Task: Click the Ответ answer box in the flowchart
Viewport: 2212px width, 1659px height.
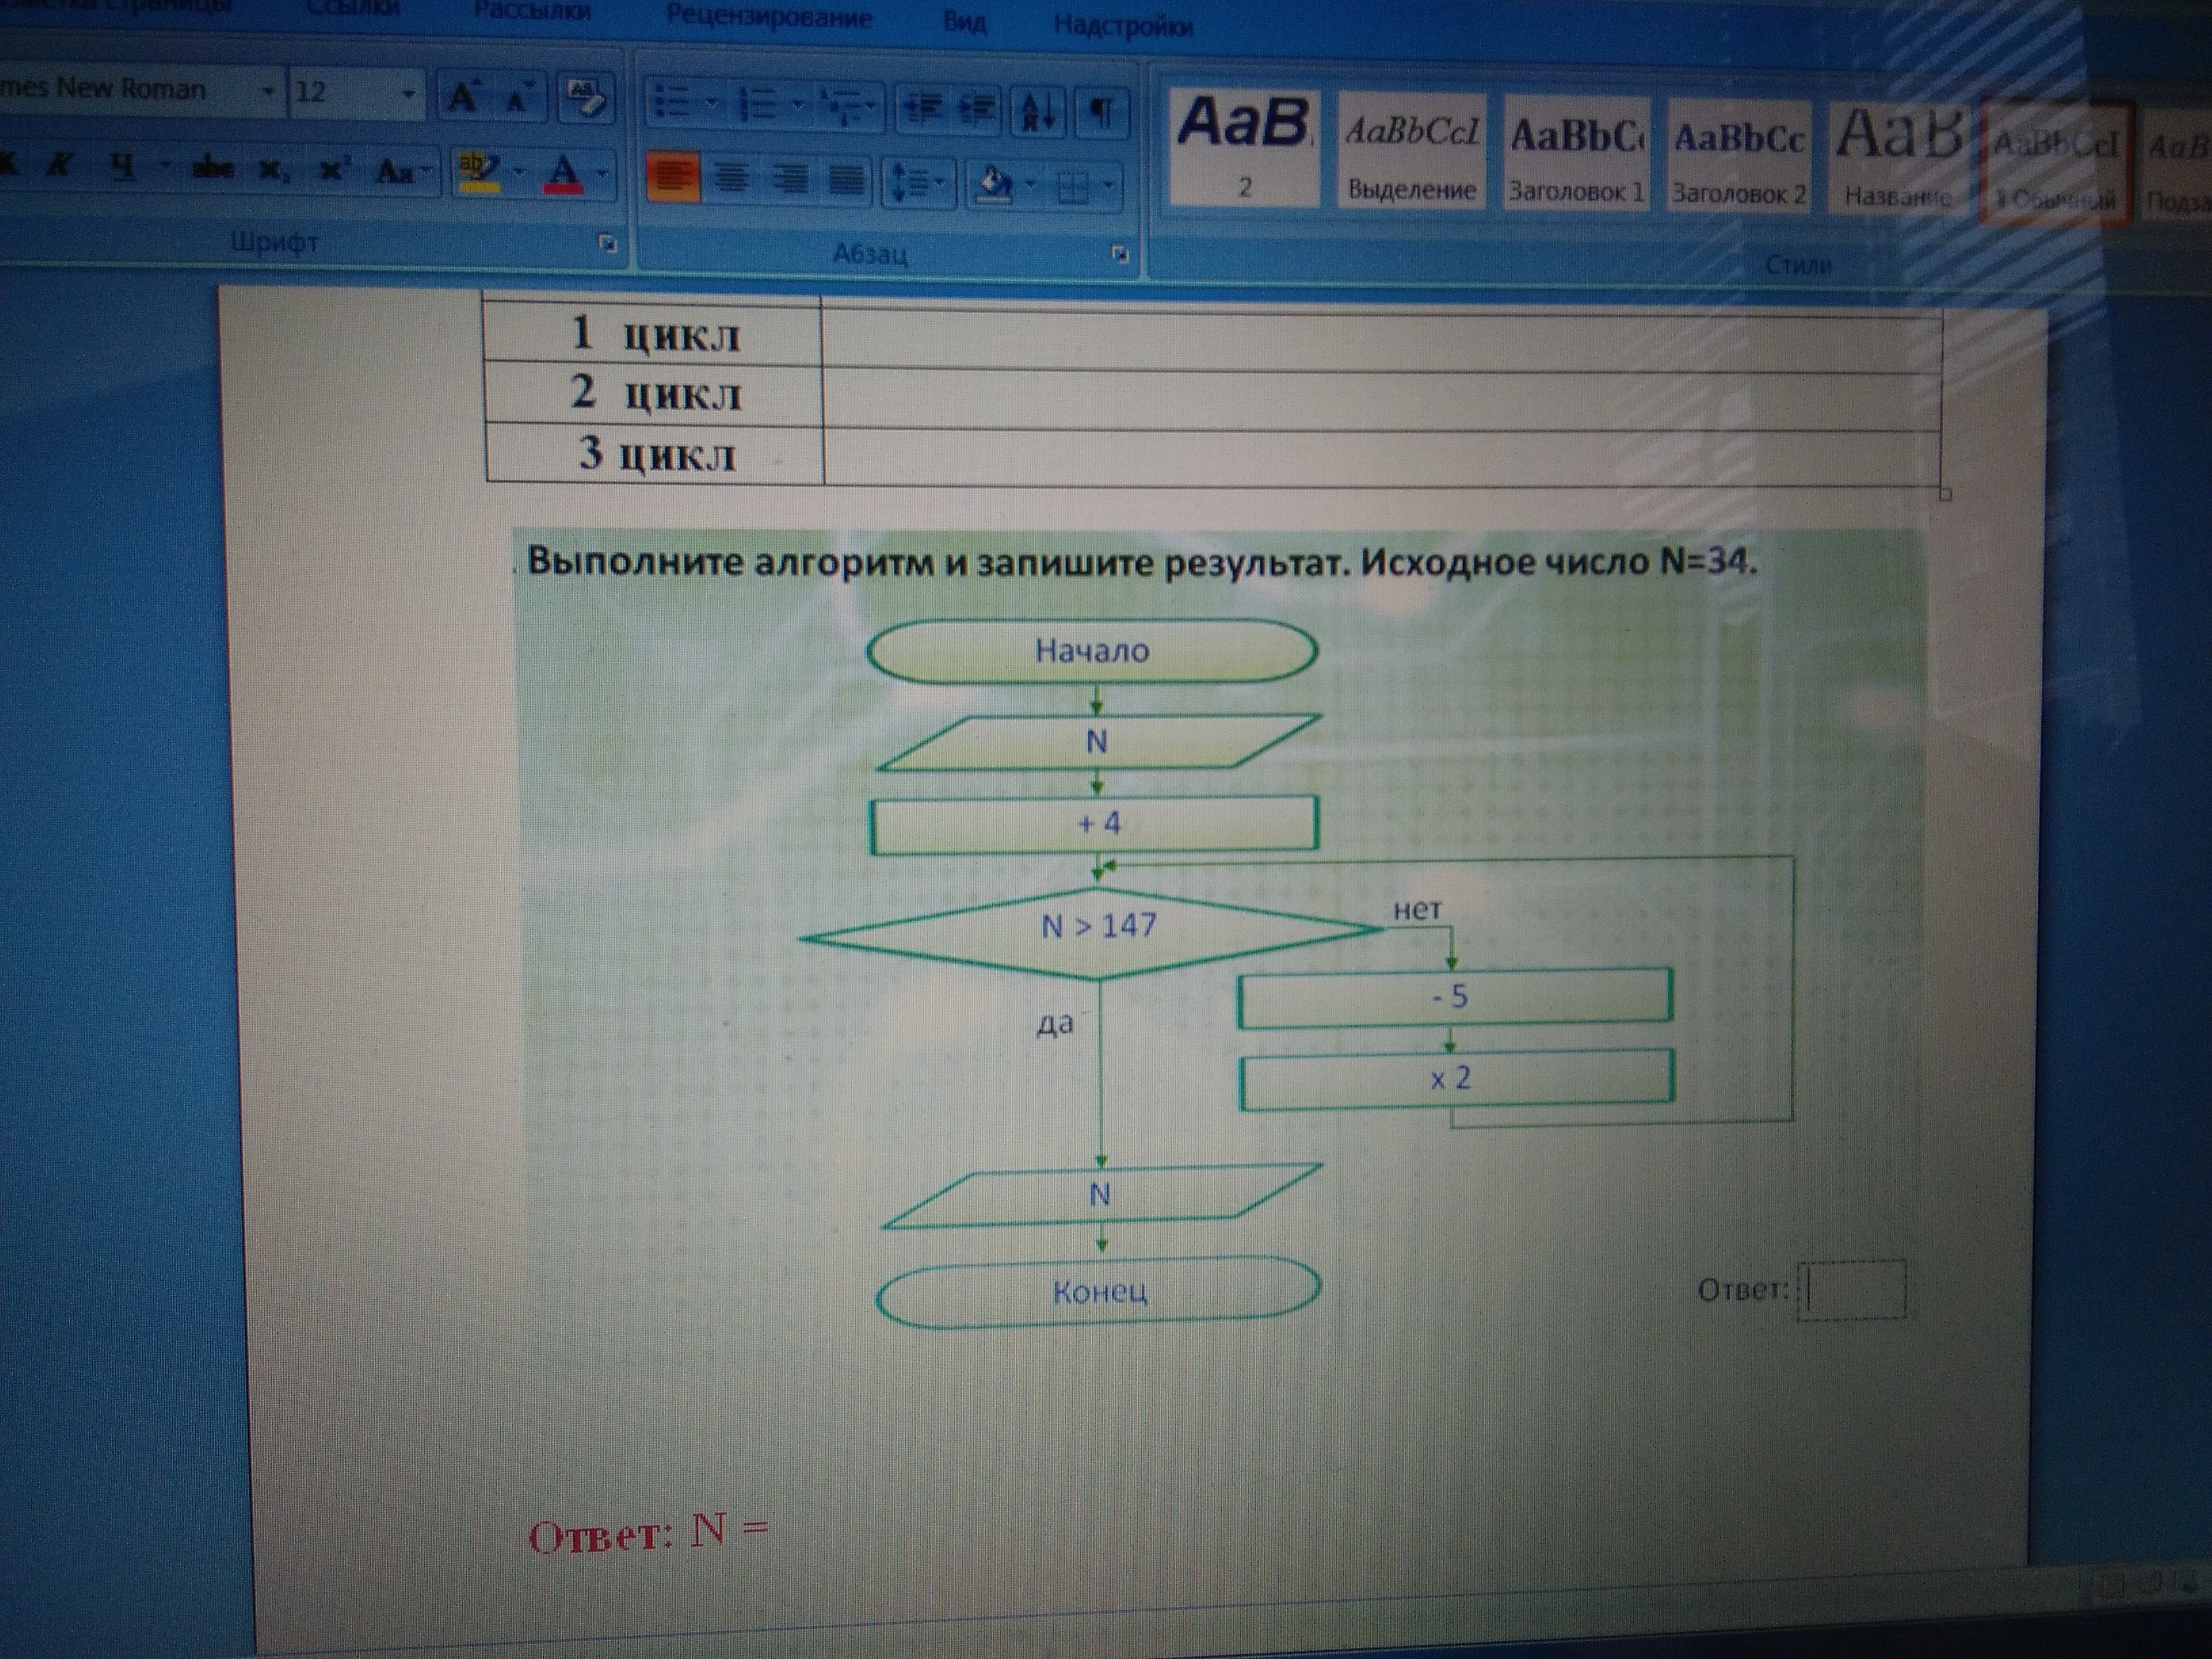Action: (x=1852, y=1291)
